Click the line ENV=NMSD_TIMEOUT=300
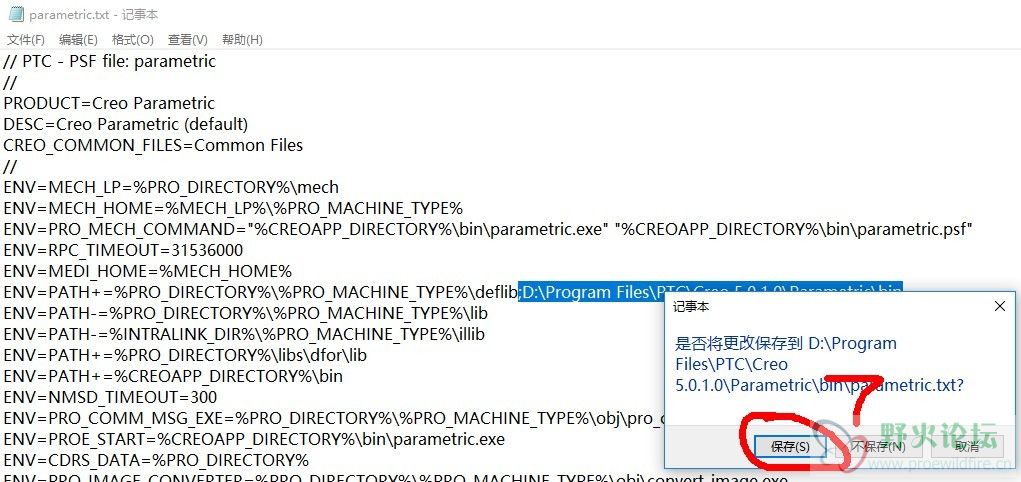This screenshot has width=1021, height=482. coord(110,397)
